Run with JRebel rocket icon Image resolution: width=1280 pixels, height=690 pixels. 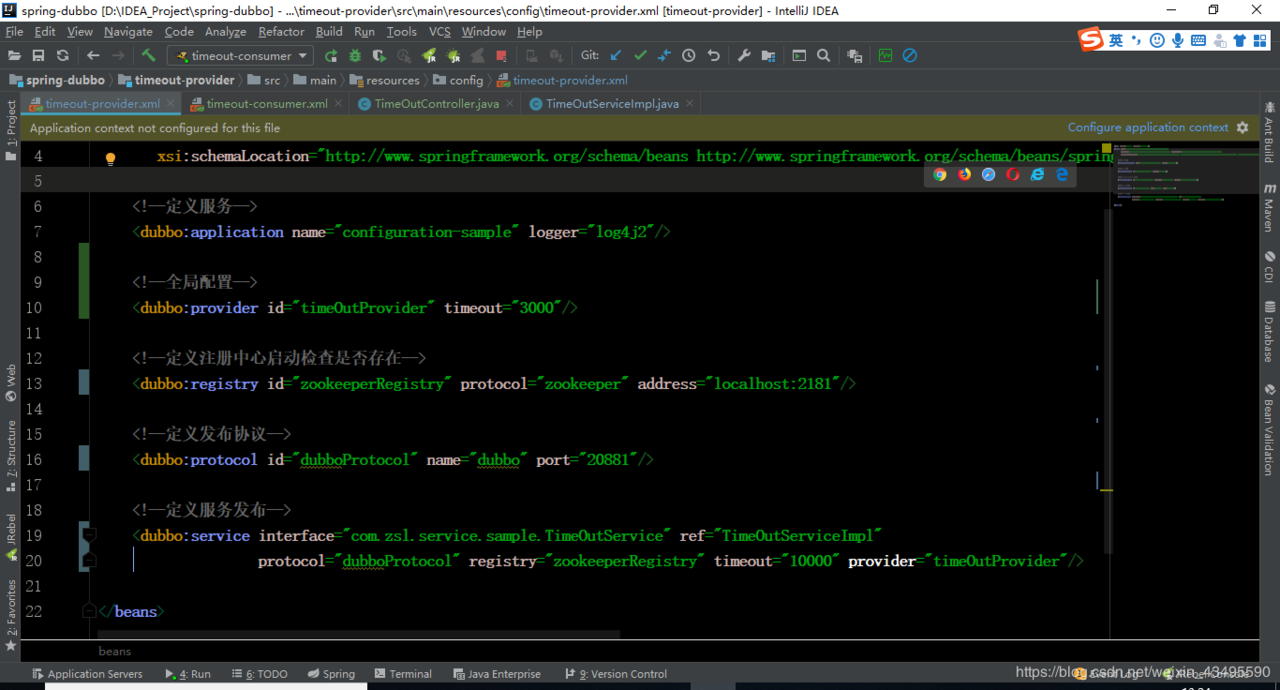click(429, 56)
